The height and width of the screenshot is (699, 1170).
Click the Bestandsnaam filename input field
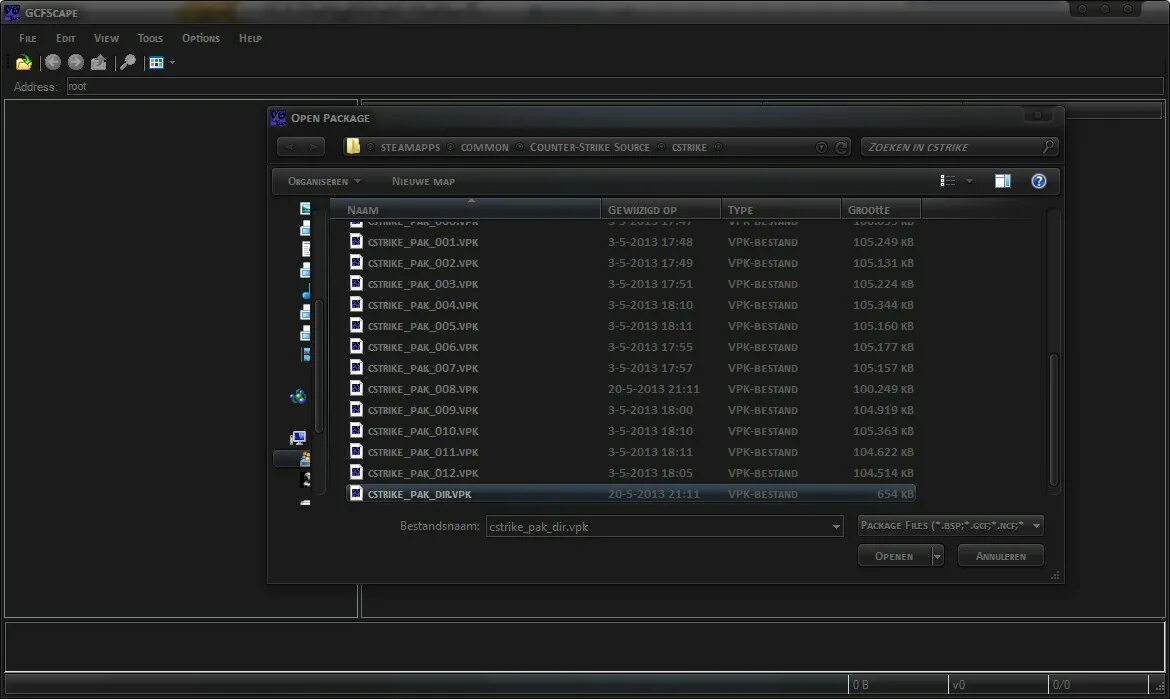657,527
